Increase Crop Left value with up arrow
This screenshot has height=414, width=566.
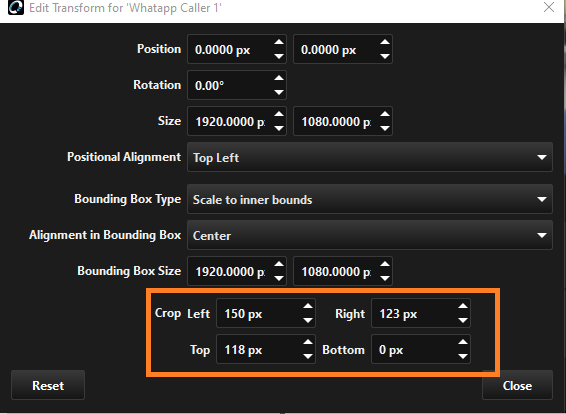[308, 306]
